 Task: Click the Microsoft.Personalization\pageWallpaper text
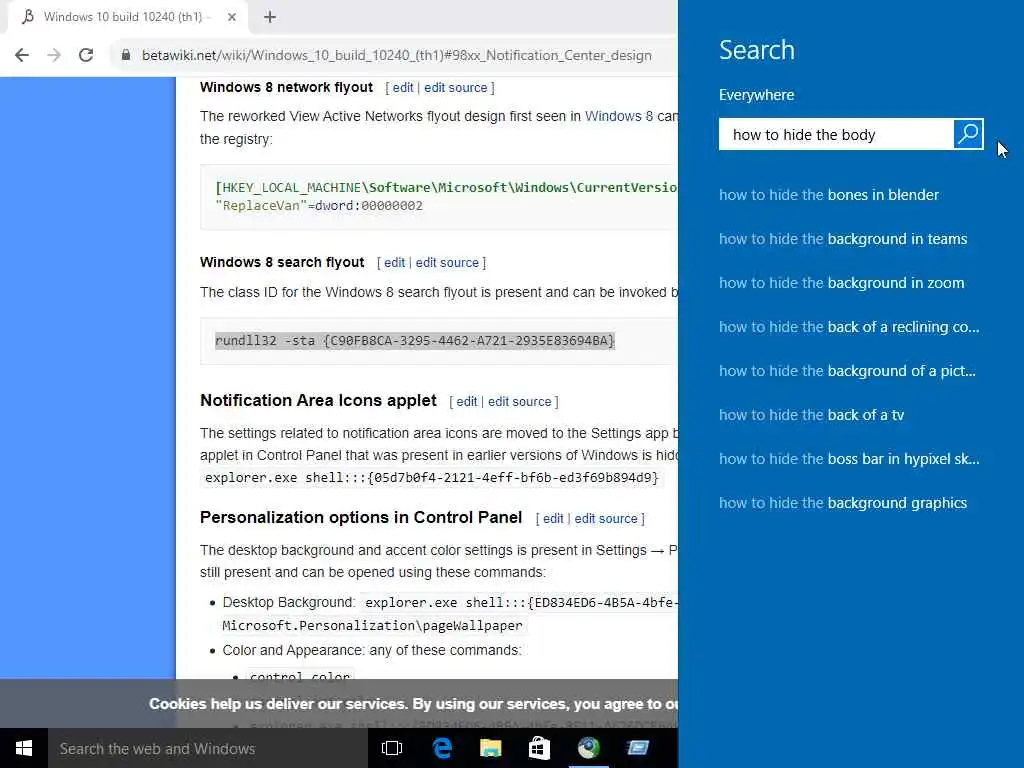[372, 626]
